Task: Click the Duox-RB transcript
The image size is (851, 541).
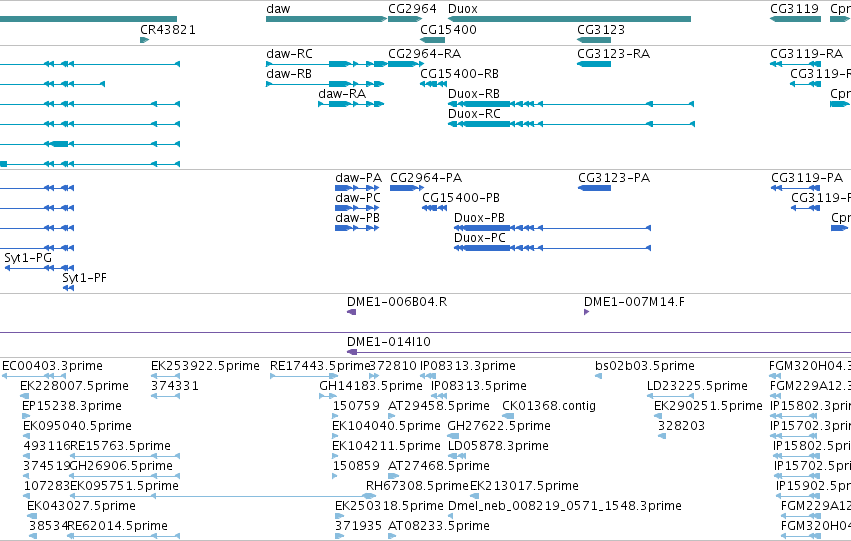Action: 571,104
